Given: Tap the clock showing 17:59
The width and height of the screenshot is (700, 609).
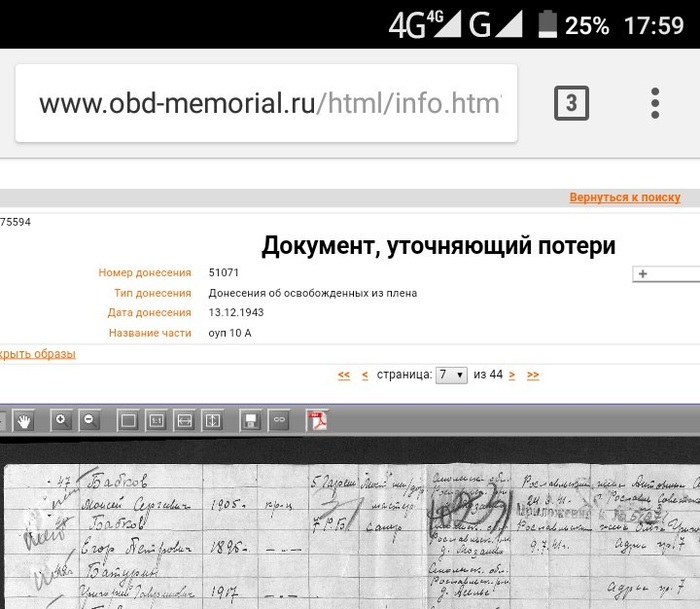Looking at the screenshot, I should [x=654, y=25].
